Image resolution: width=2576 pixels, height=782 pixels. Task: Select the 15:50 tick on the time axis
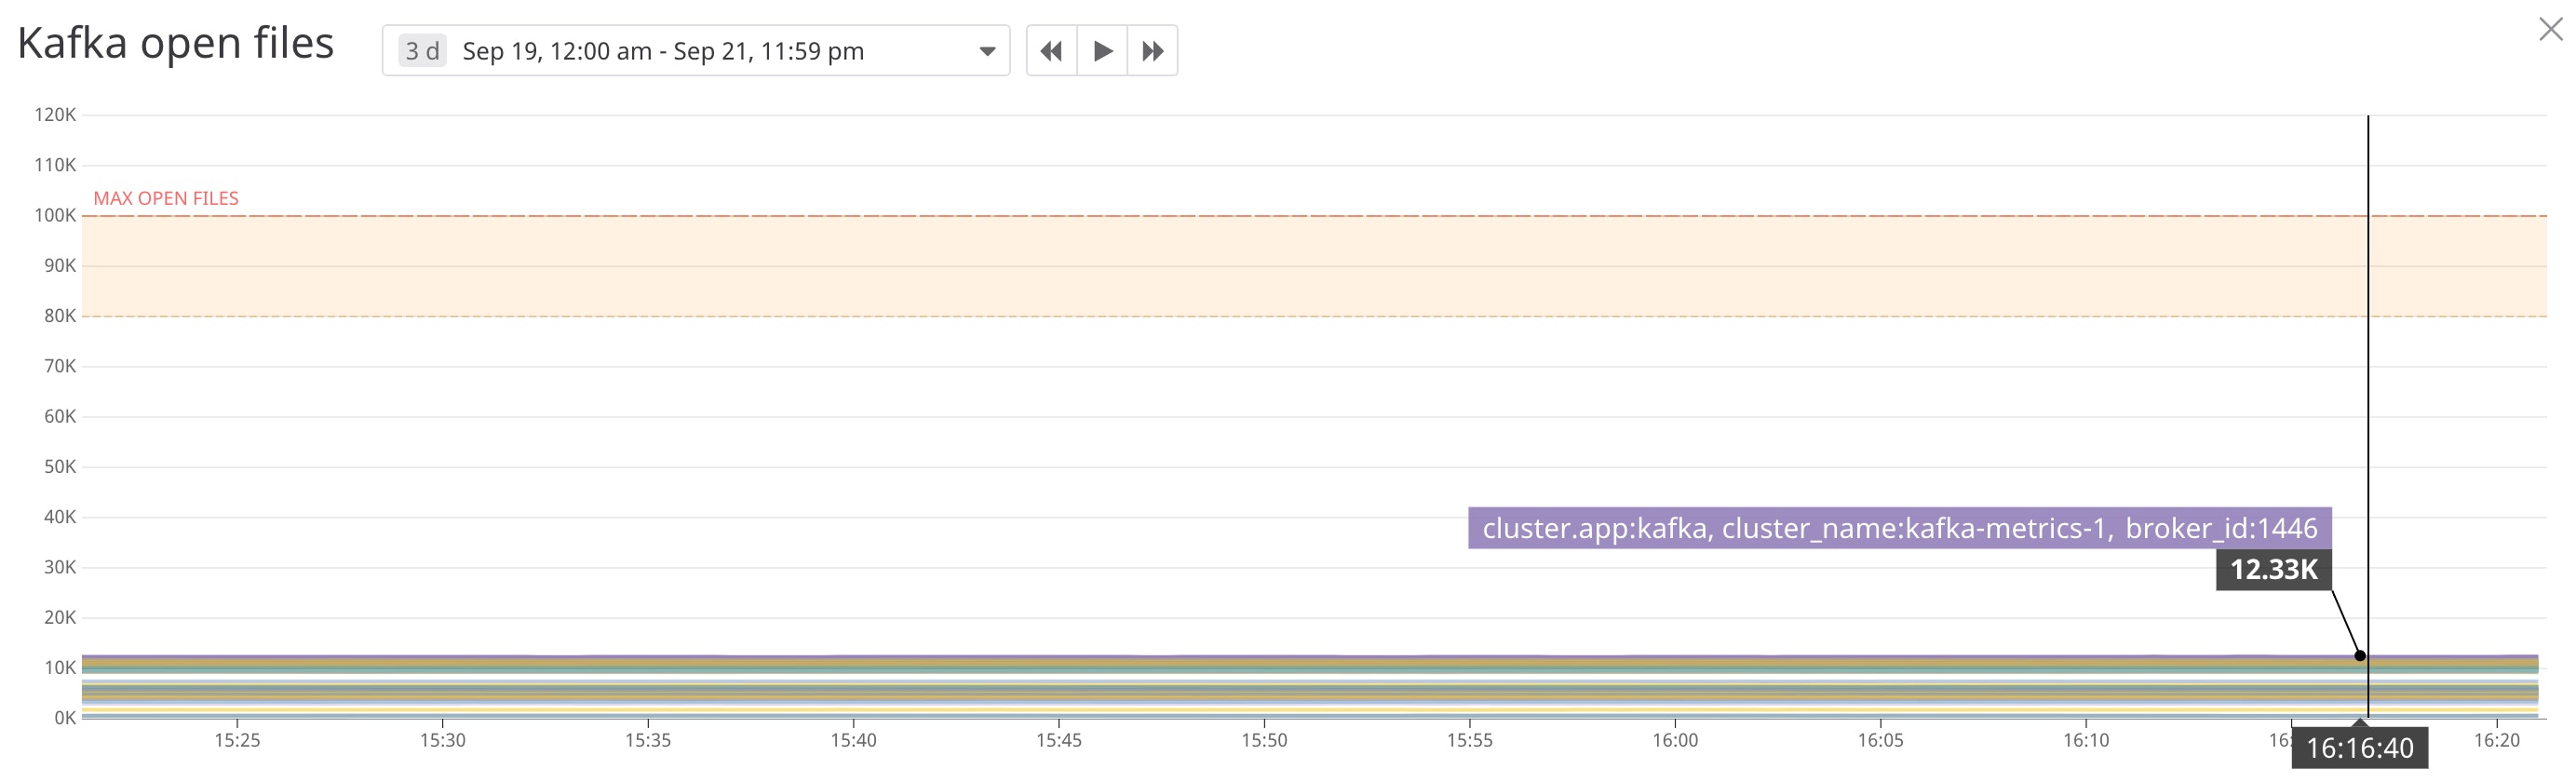click(1264, 740)
